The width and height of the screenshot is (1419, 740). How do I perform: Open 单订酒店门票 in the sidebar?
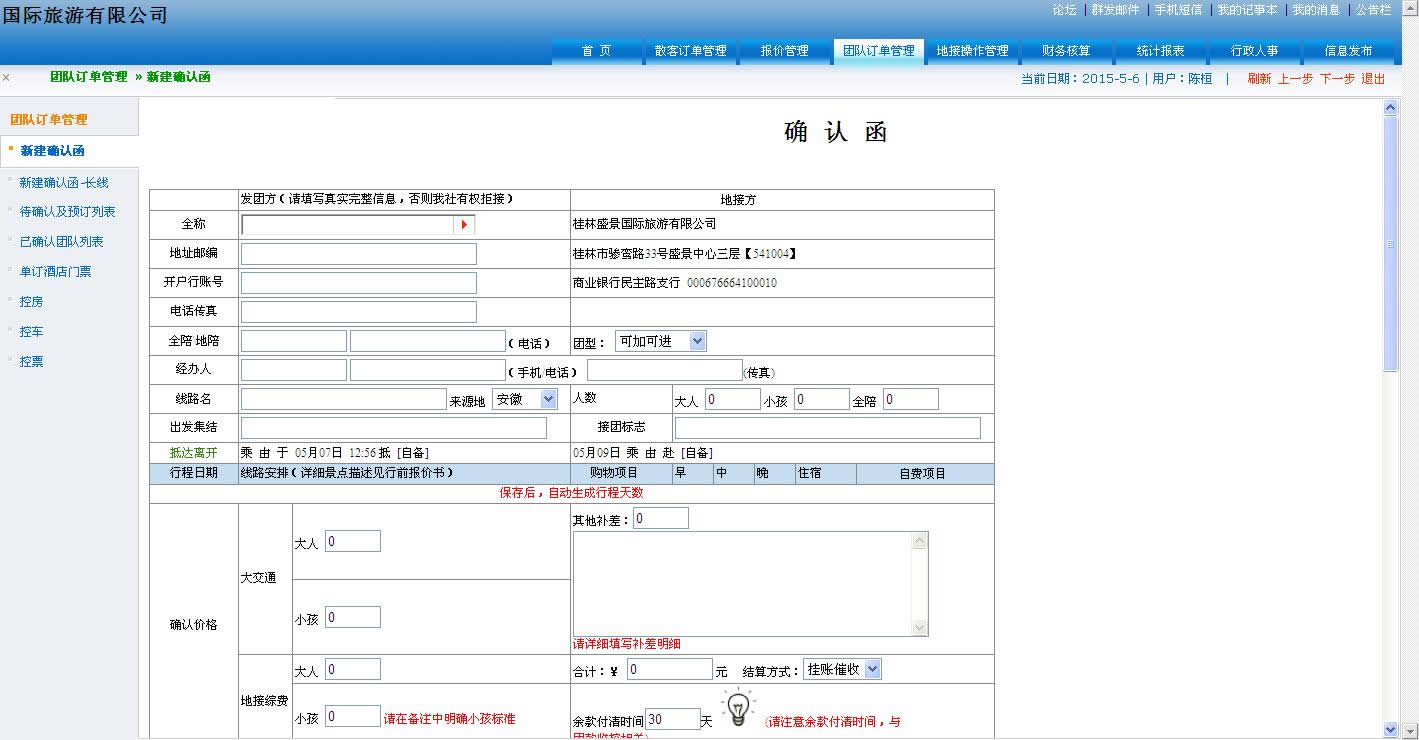pyautogui.click(x=55, y=272)
